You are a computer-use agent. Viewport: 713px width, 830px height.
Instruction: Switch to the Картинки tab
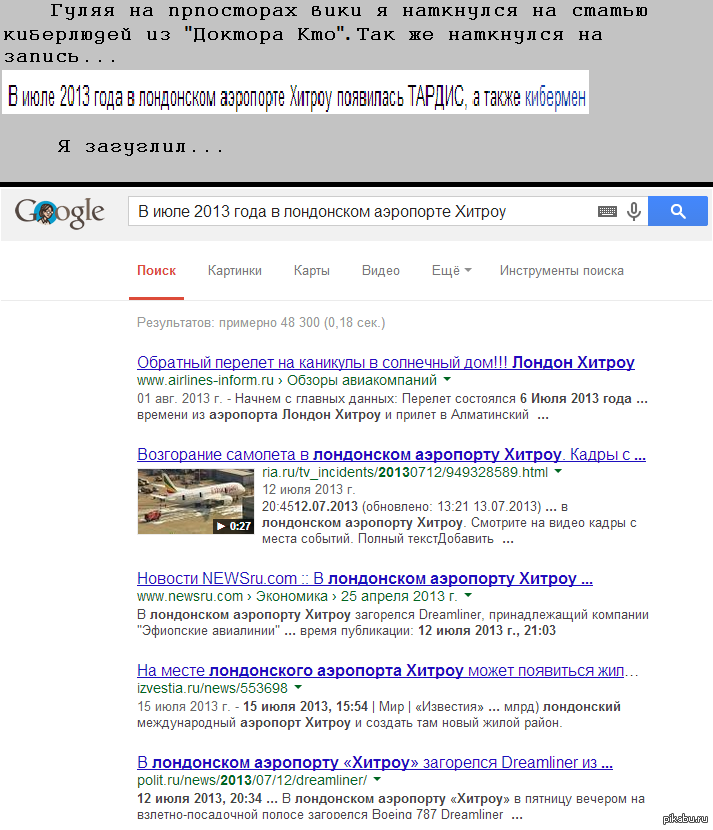(234, 270)
